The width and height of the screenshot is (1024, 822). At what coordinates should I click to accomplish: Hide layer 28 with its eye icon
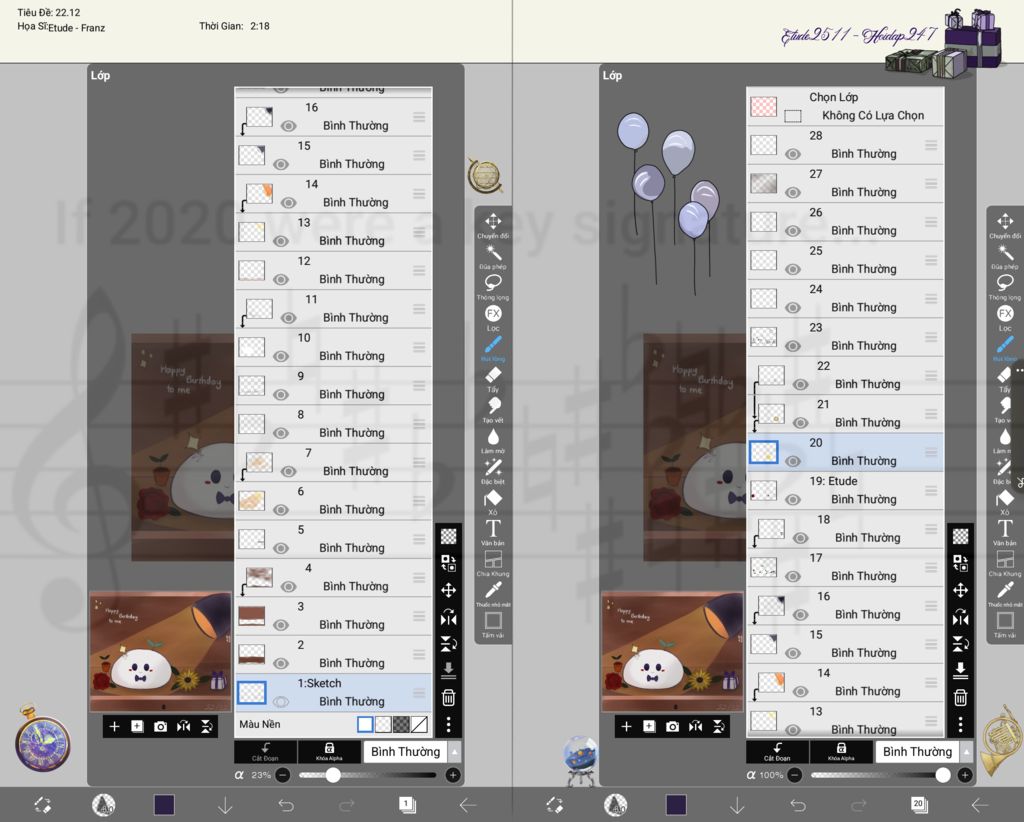click(793, 154)
